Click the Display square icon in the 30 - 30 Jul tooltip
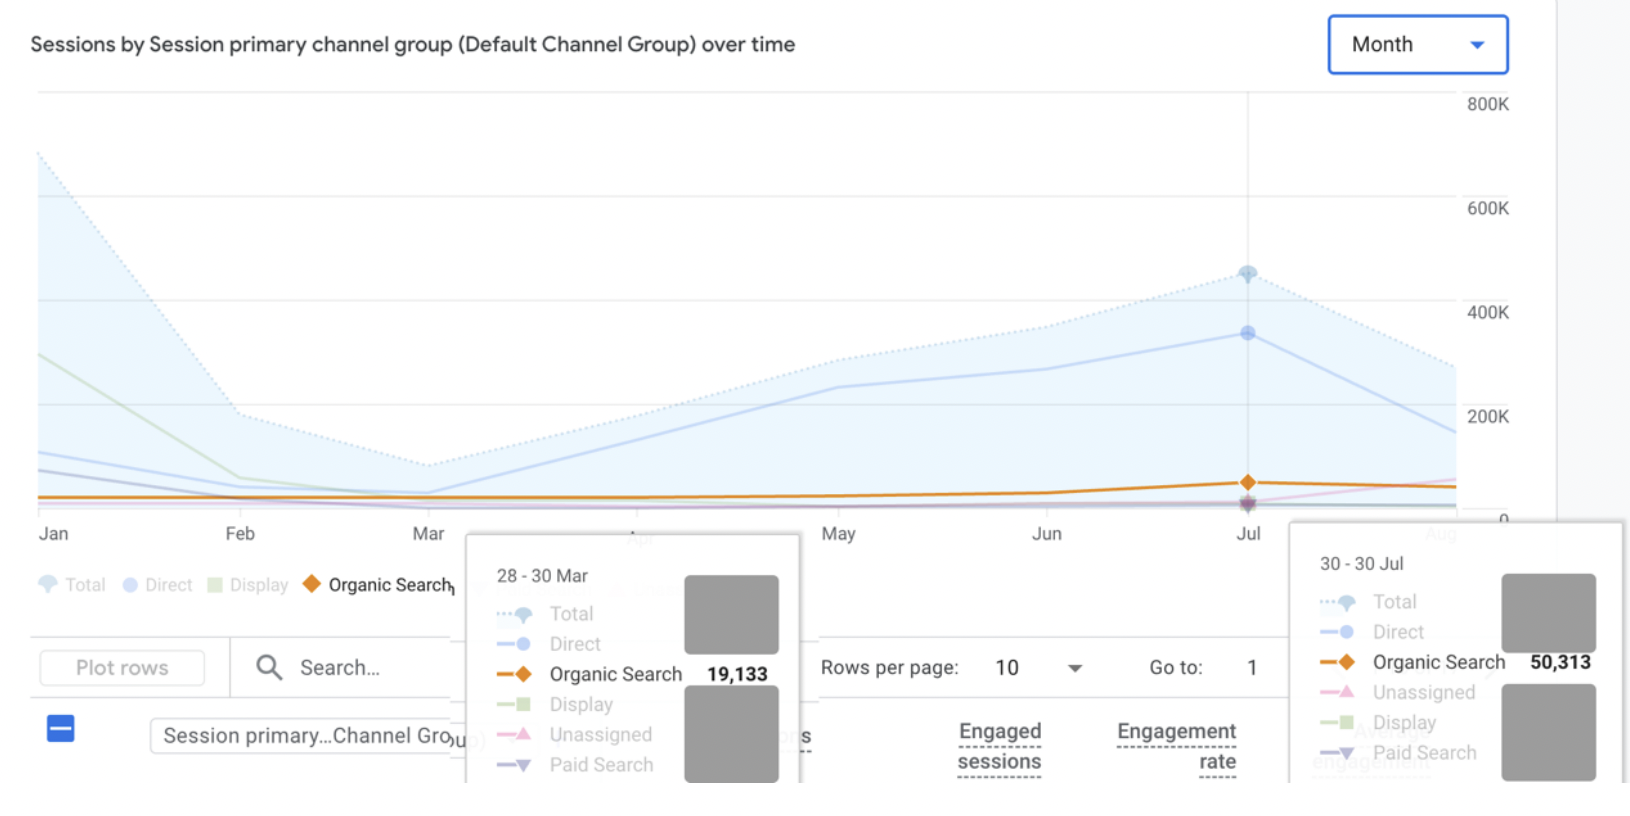This screenshot has height=816, width=1630. tap(1338, 722)
